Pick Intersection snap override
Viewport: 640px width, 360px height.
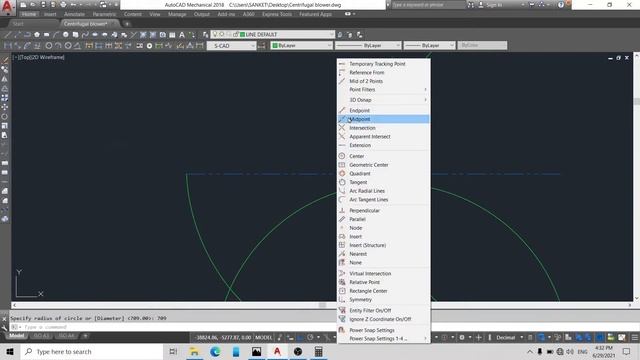click(383, 128)
